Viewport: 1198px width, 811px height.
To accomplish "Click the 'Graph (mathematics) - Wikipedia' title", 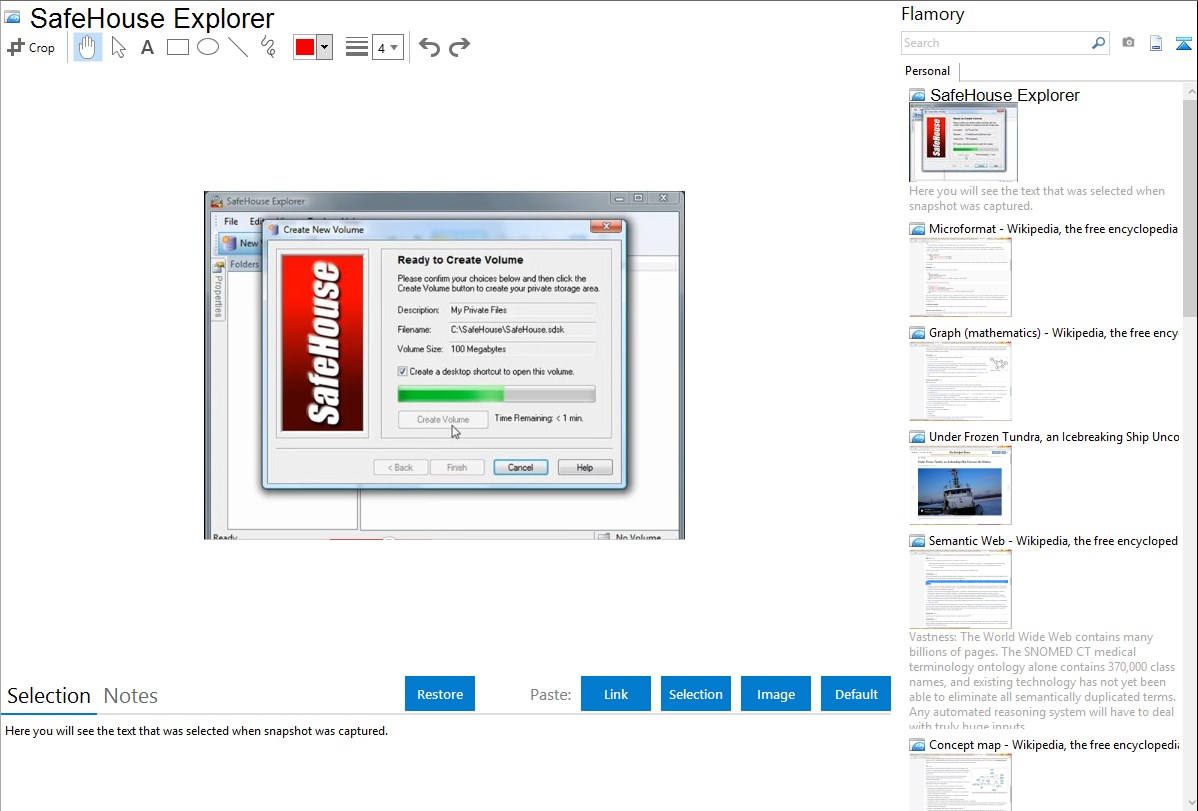I will (x=1053, y=333).
